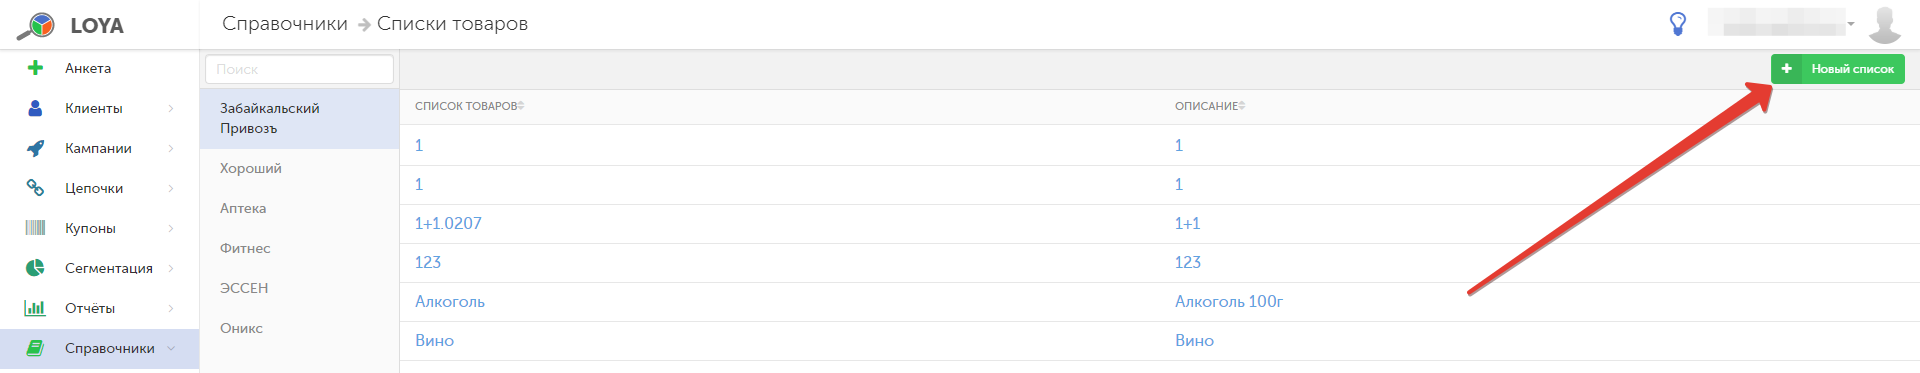Open the user avatar profile
Viewport: 1920px width, 373px height.
1885,24
